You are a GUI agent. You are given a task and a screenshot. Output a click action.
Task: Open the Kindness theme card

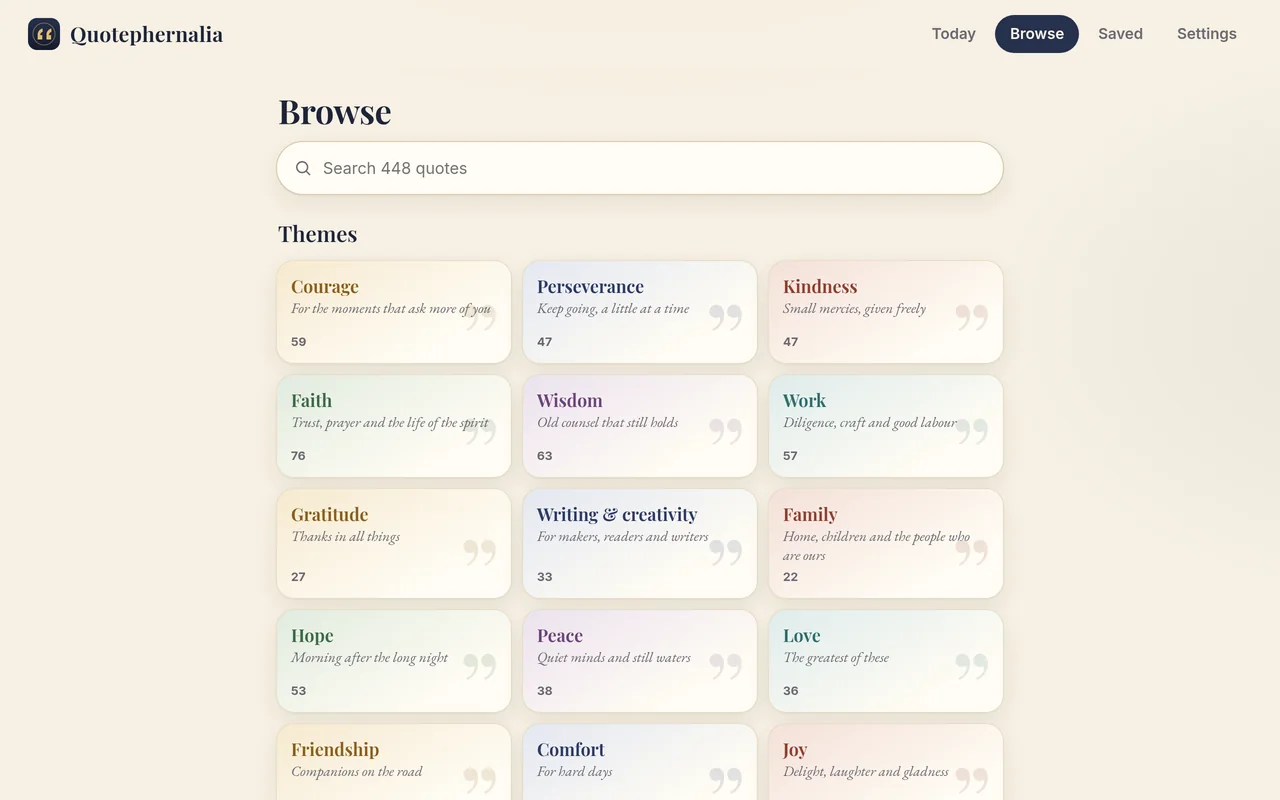pyautogui.click(x=886, y=312)
